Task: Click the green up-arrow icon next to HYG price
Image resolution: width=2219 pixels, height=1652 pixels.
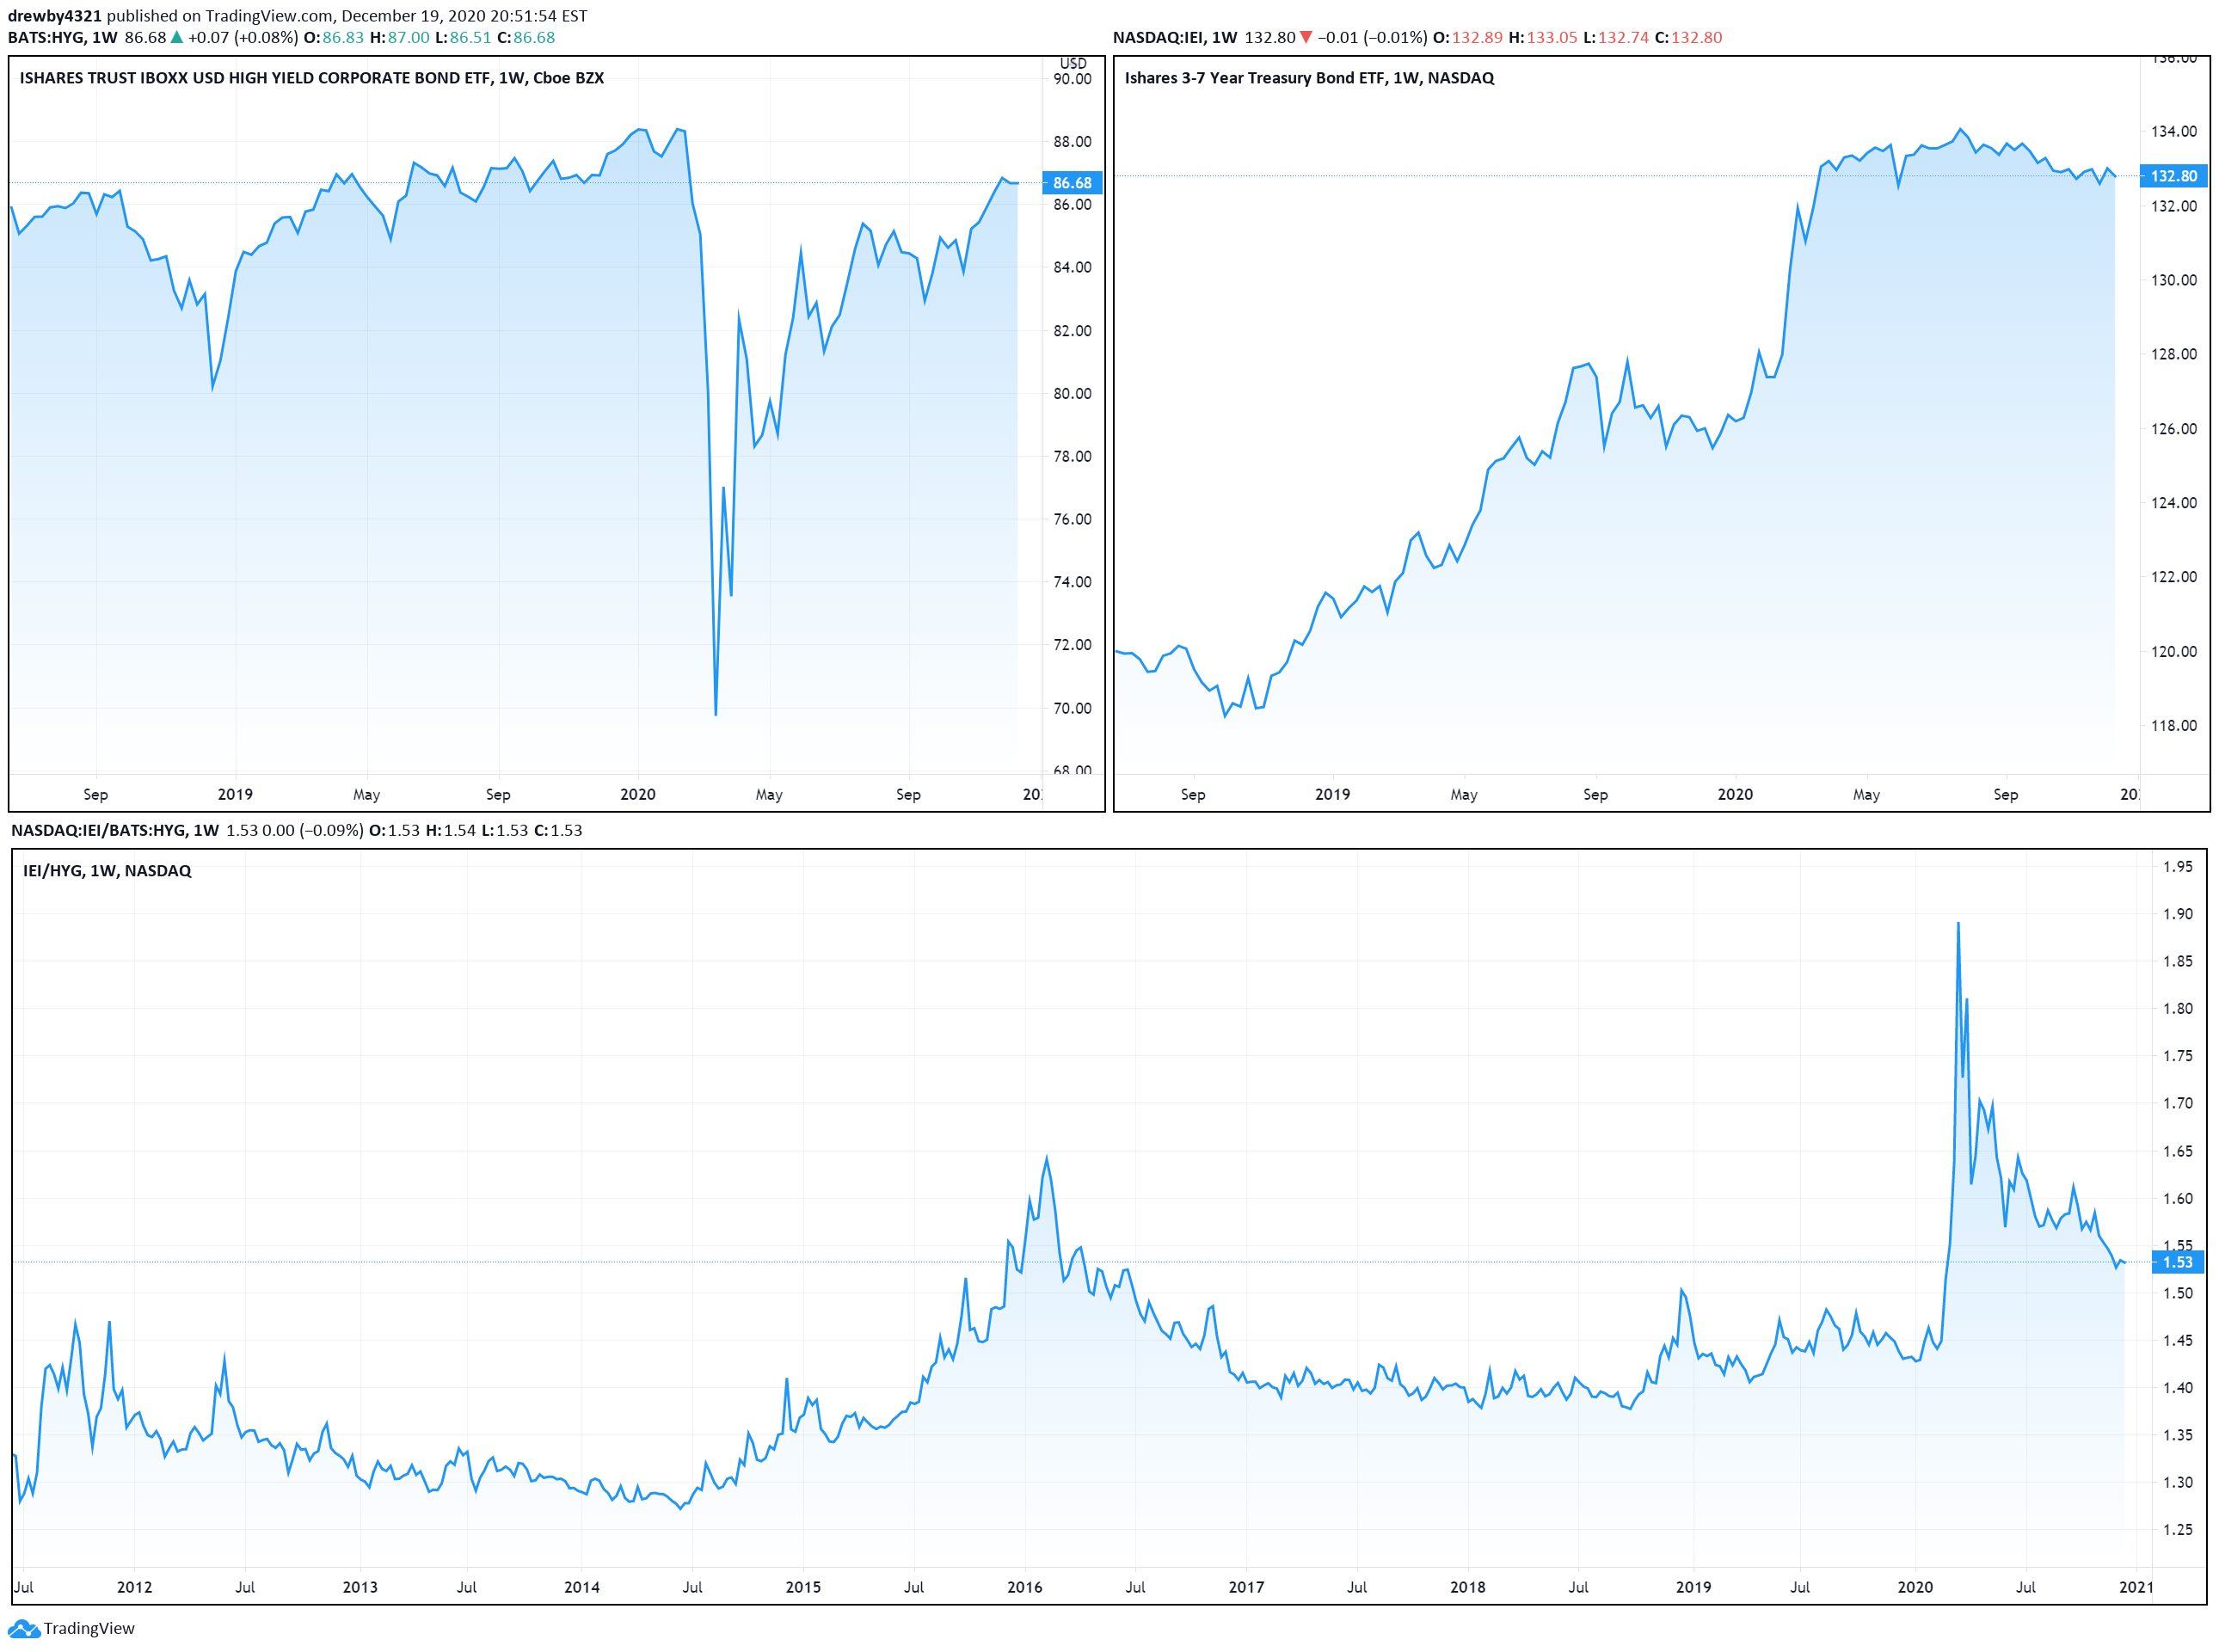Action: [177, 37]
